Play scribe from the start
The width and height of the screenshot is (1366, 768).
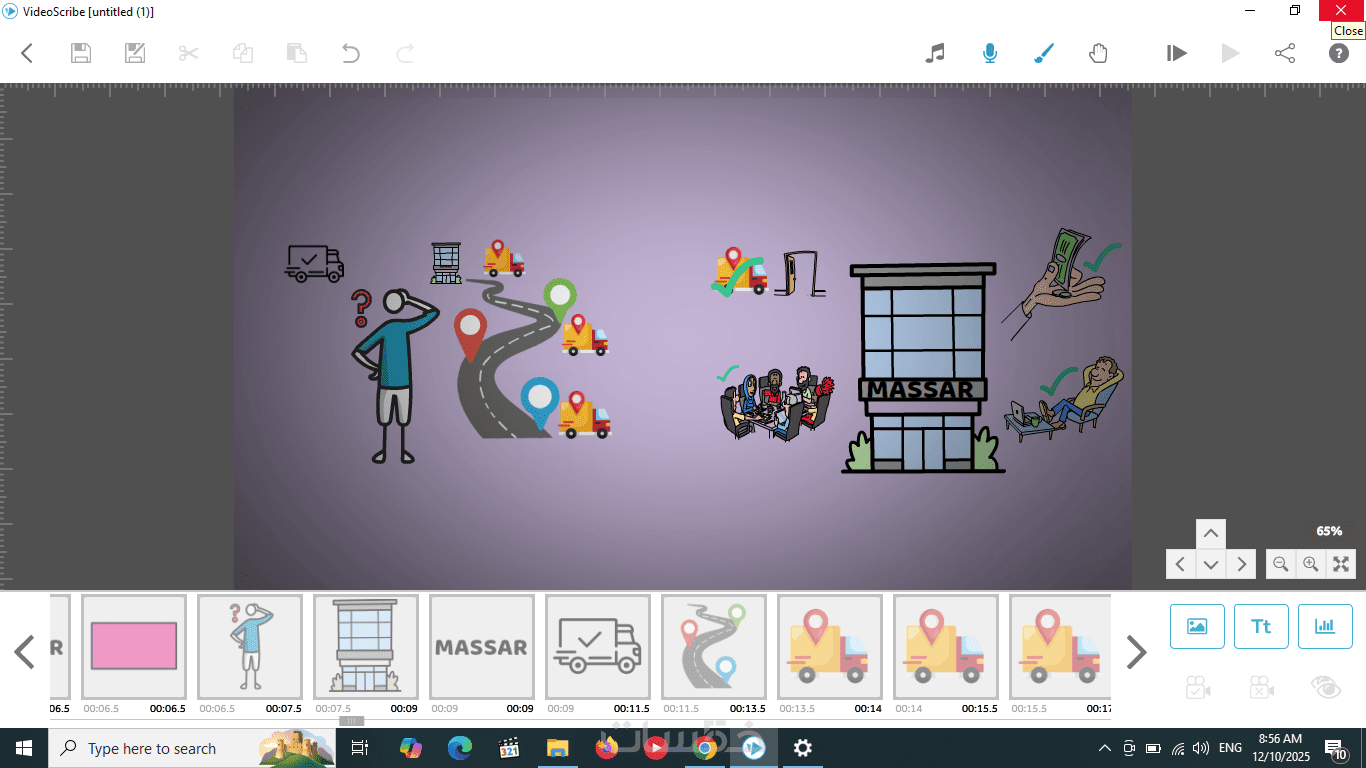(1177, 53)
